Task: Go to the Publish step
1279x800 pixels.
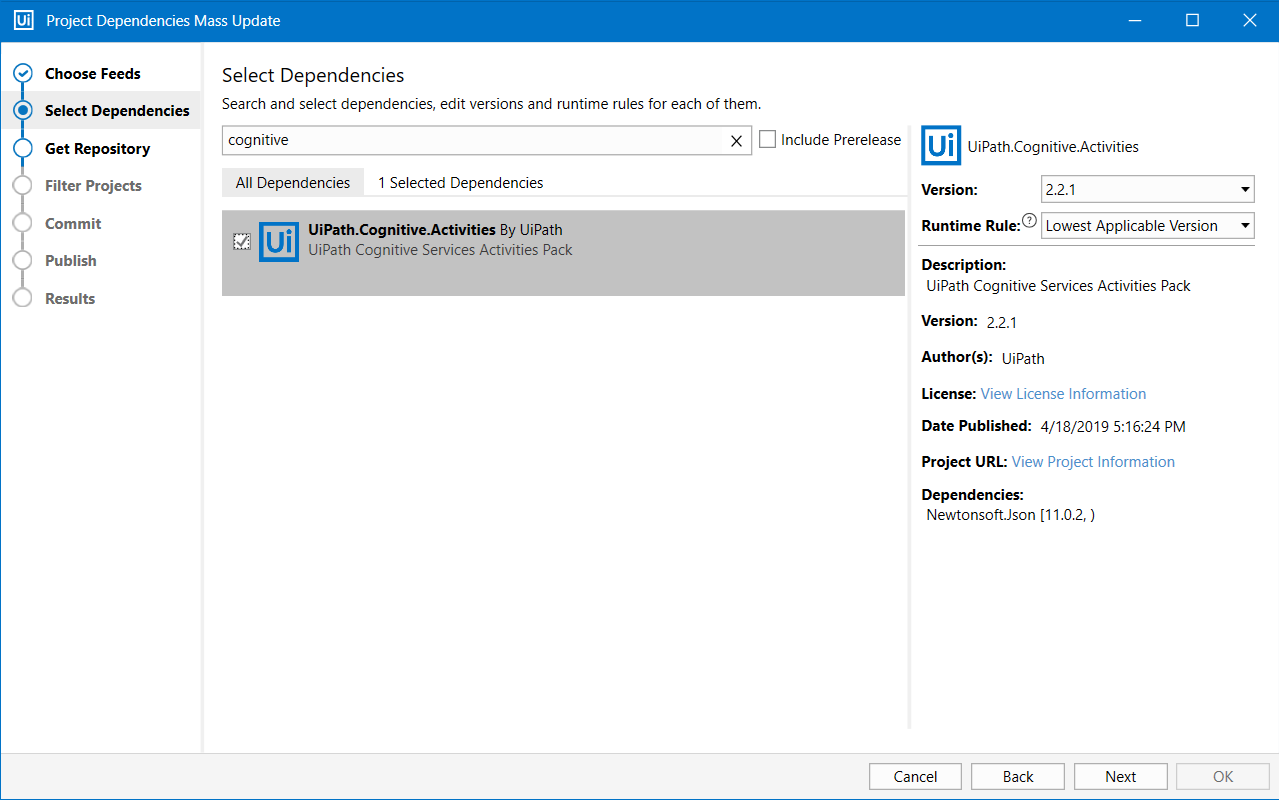Action: [22, 260]
